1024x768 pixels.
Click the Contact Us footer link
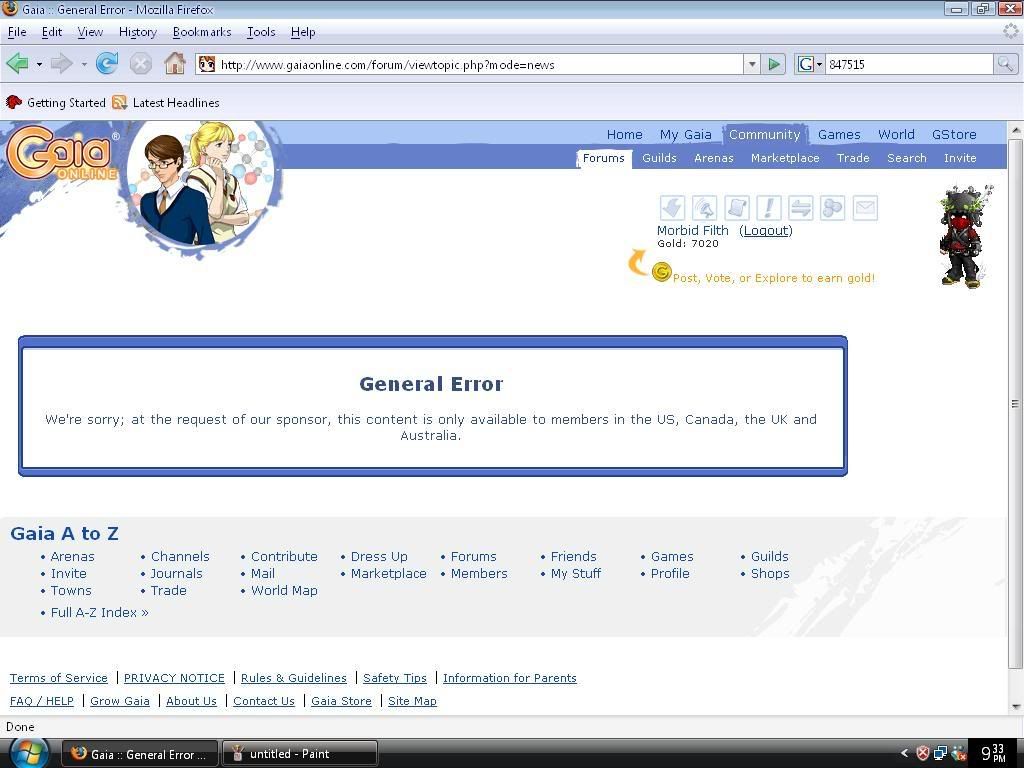click(x=264, y=701)
